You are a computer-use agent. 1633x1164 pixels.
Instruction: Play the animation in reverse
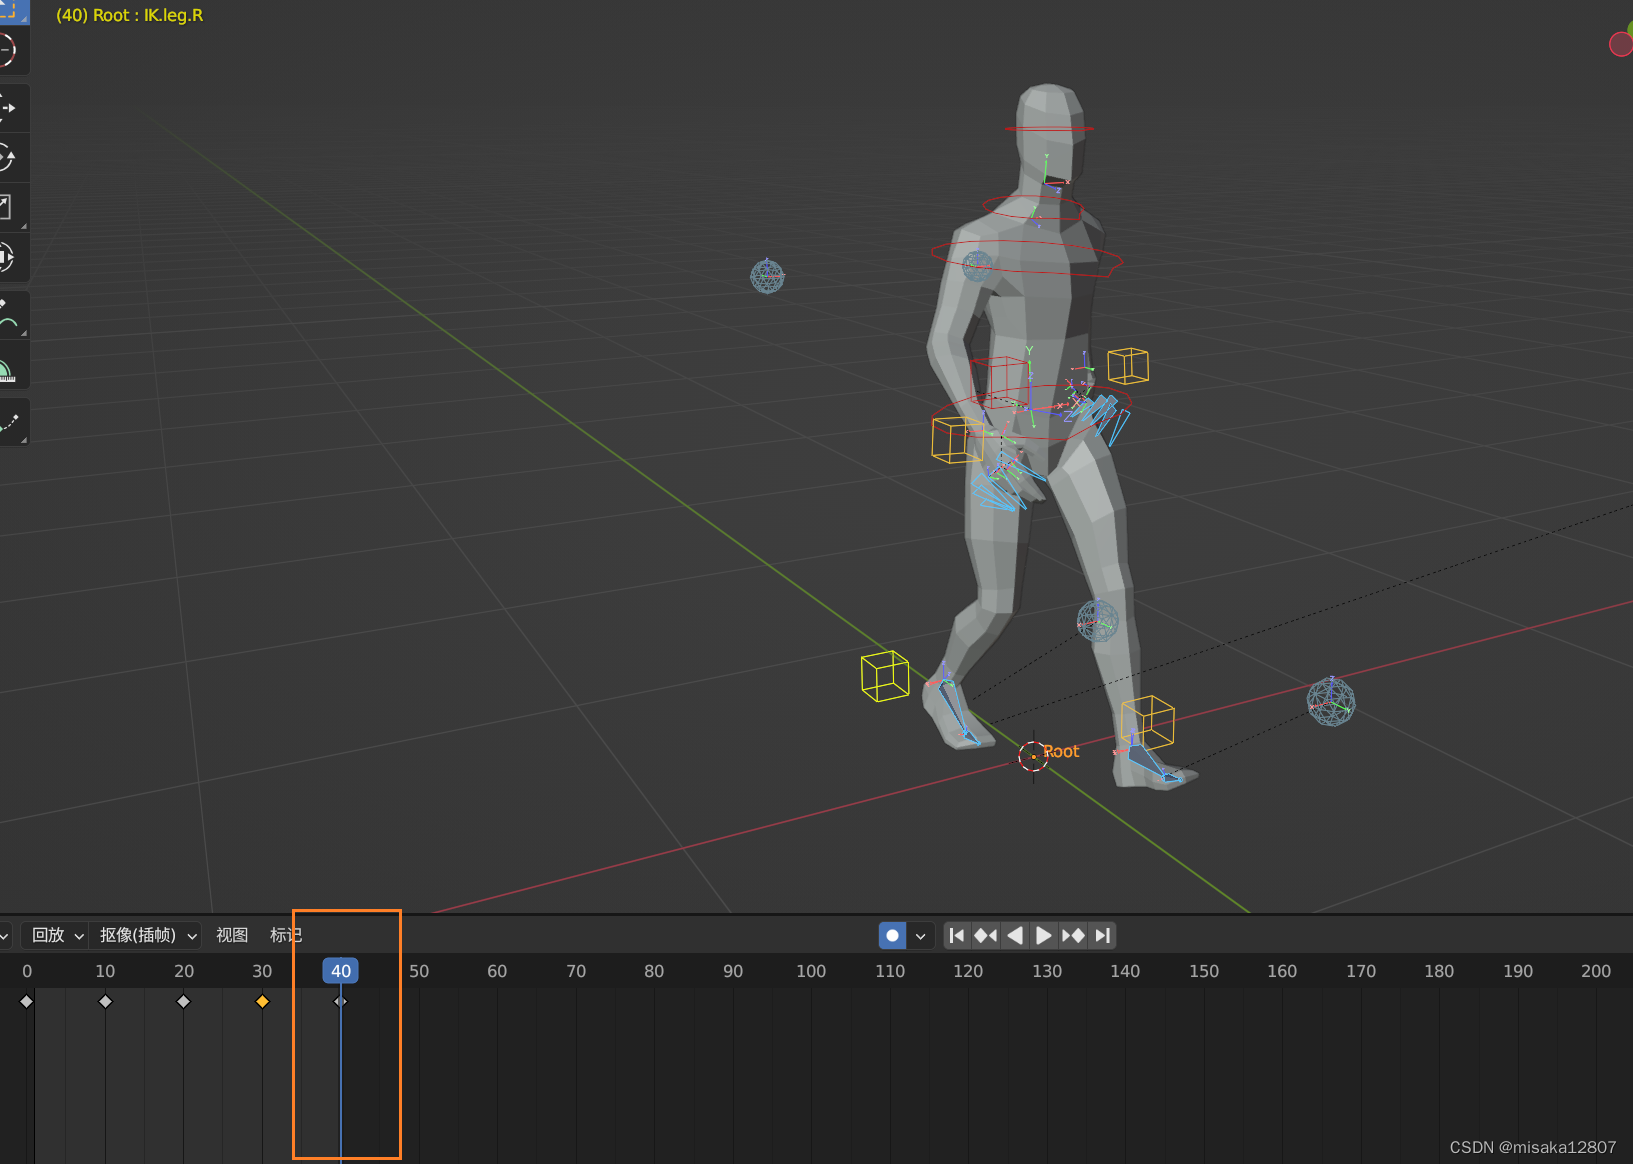pos(1015,935)
